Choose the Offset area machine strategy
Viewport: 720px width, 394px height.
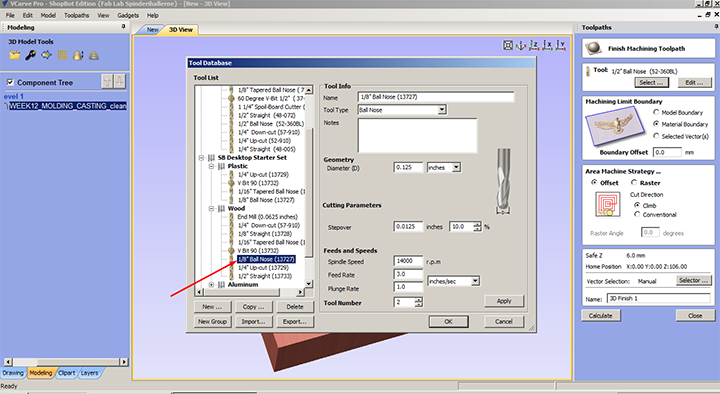pyautogui.click(x=594, y=182)
